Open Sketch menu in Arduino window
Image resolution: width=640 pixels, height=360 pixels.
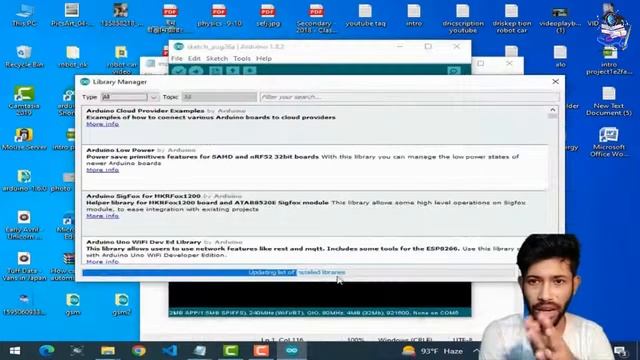coord(217,58)
